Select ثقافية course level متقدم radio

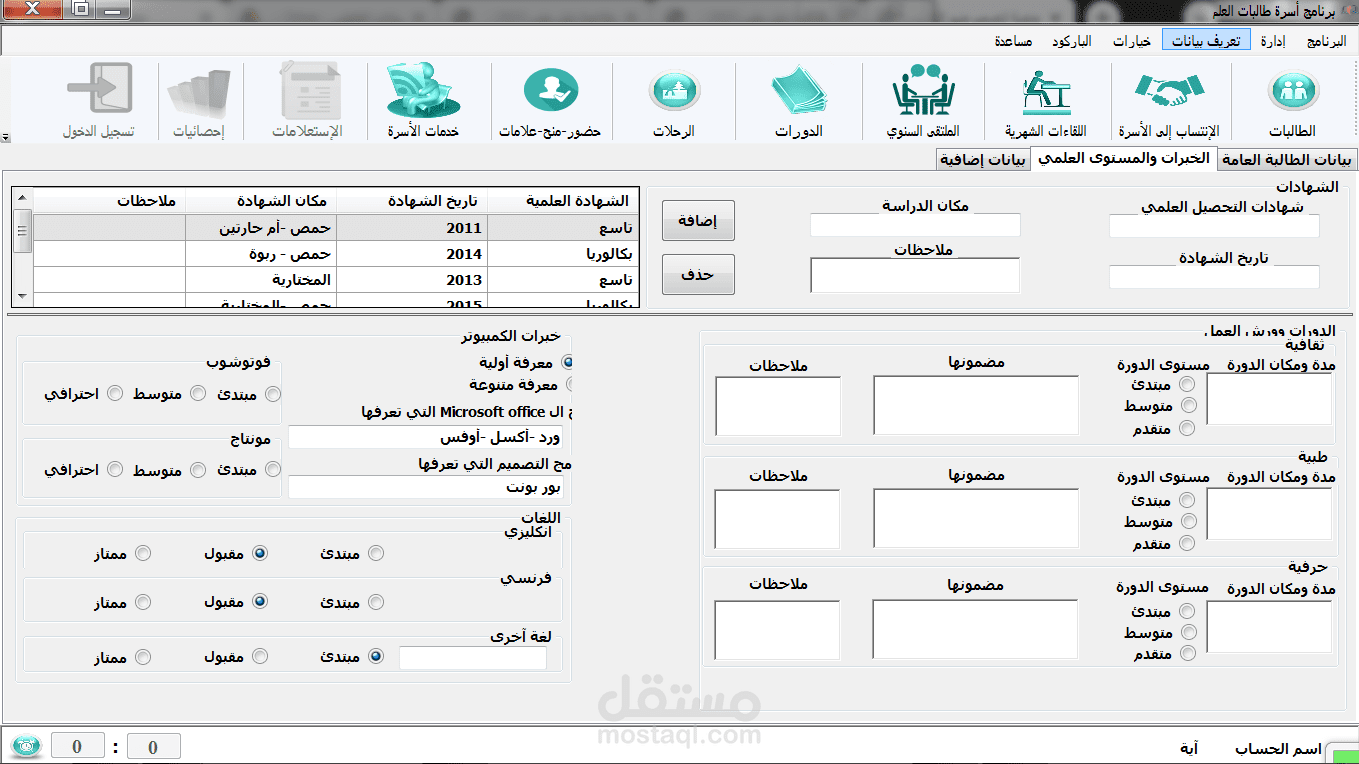point(1188,428)
